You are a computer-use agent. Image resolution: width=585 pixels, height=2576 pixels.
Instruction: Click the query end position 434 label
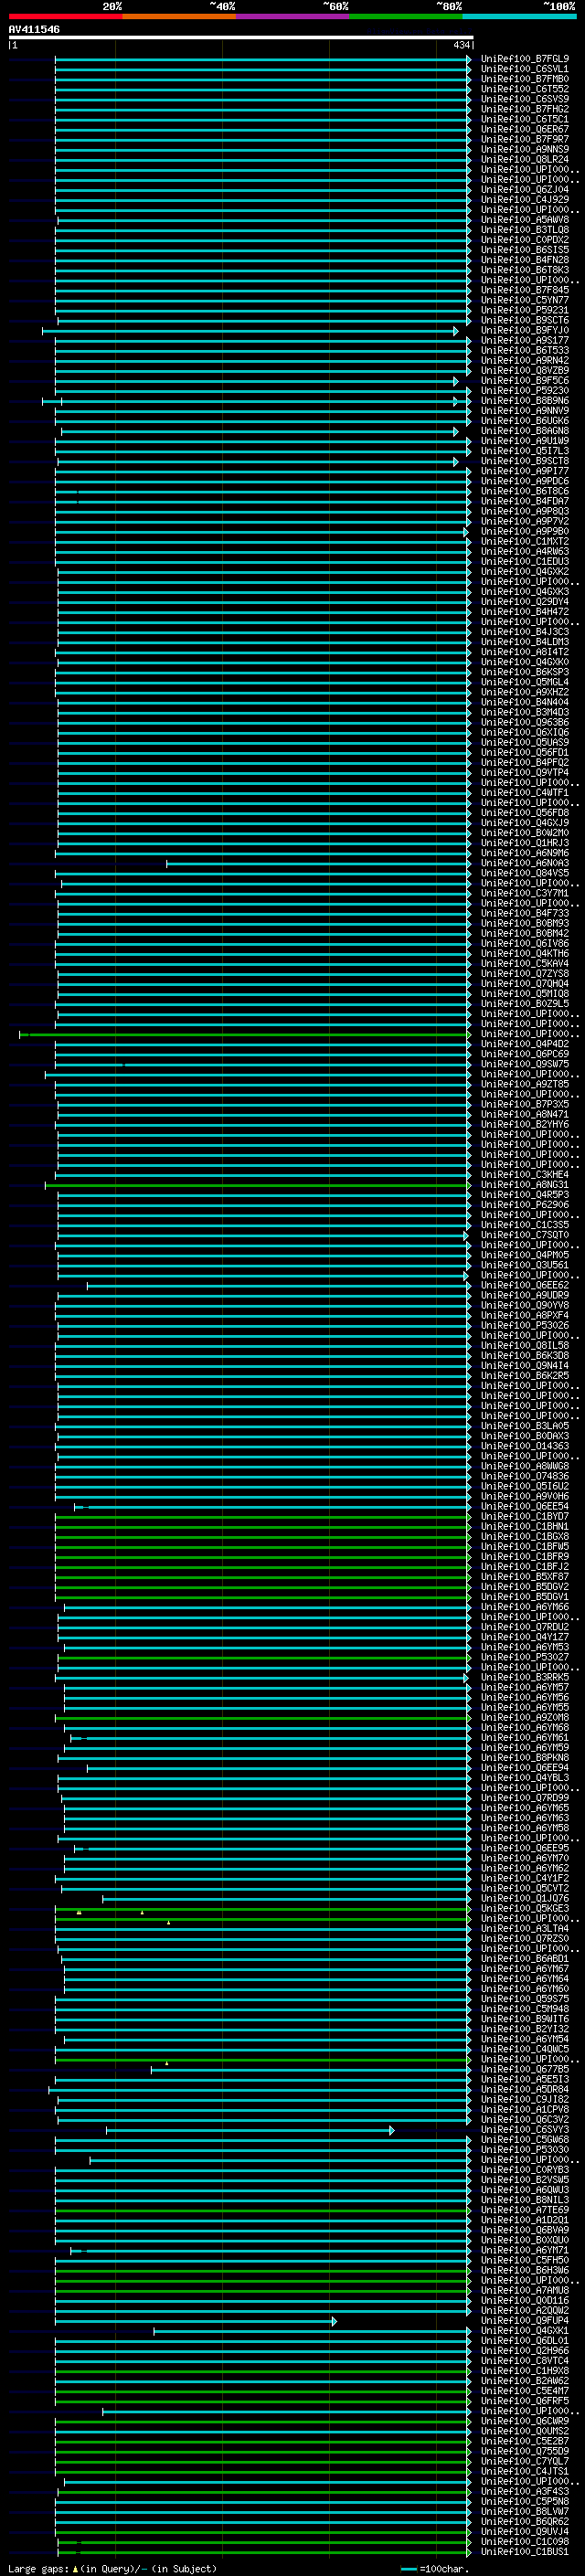461,45
